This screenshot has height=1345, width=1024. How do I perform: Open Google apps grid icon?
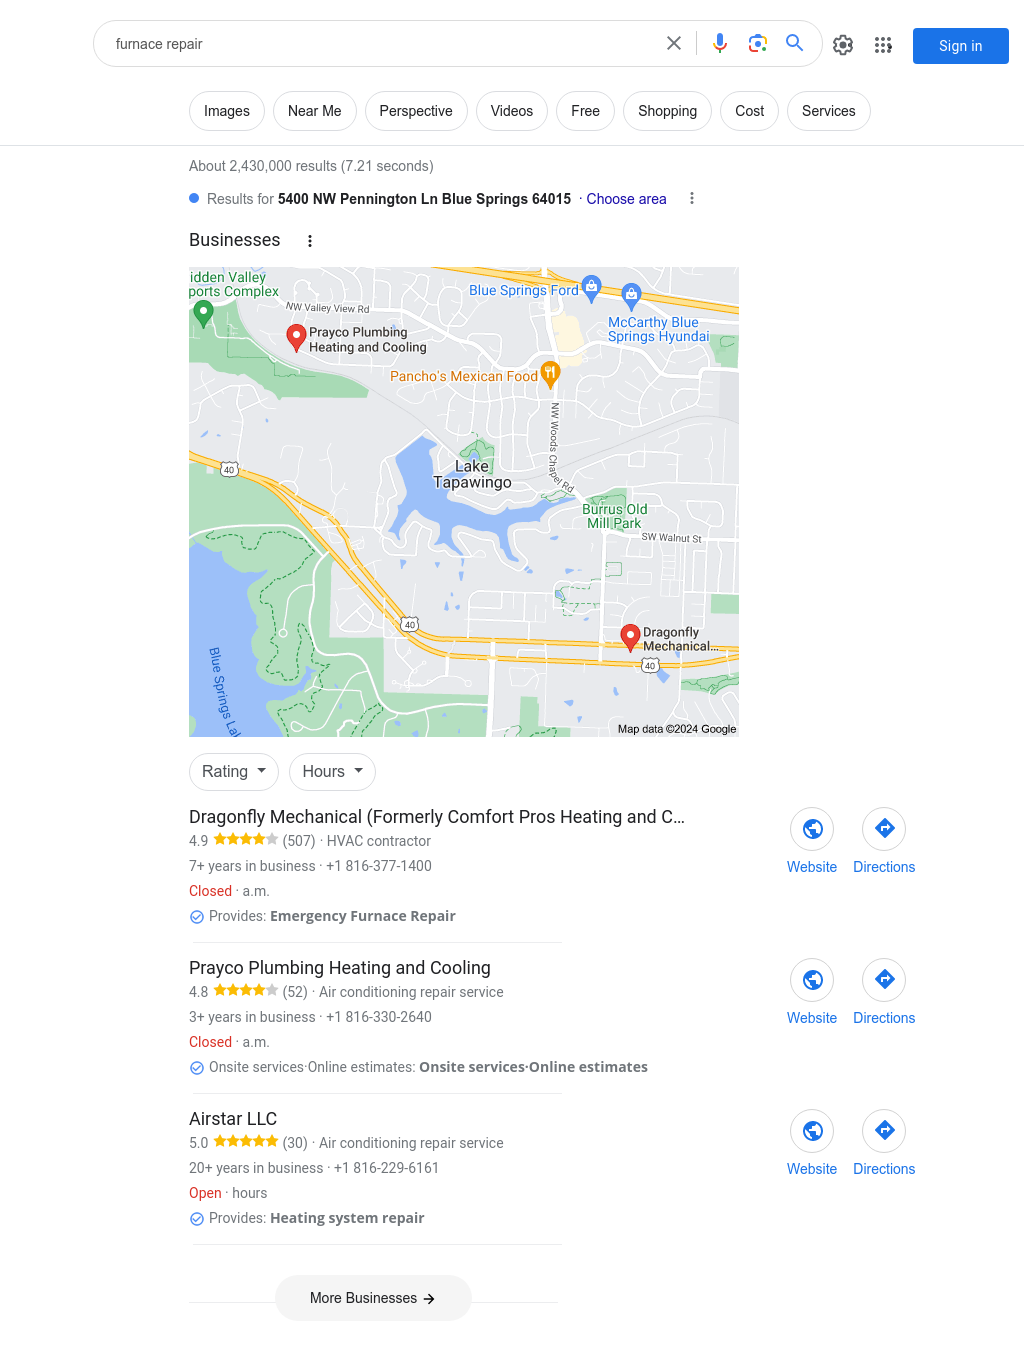(883, 45)
